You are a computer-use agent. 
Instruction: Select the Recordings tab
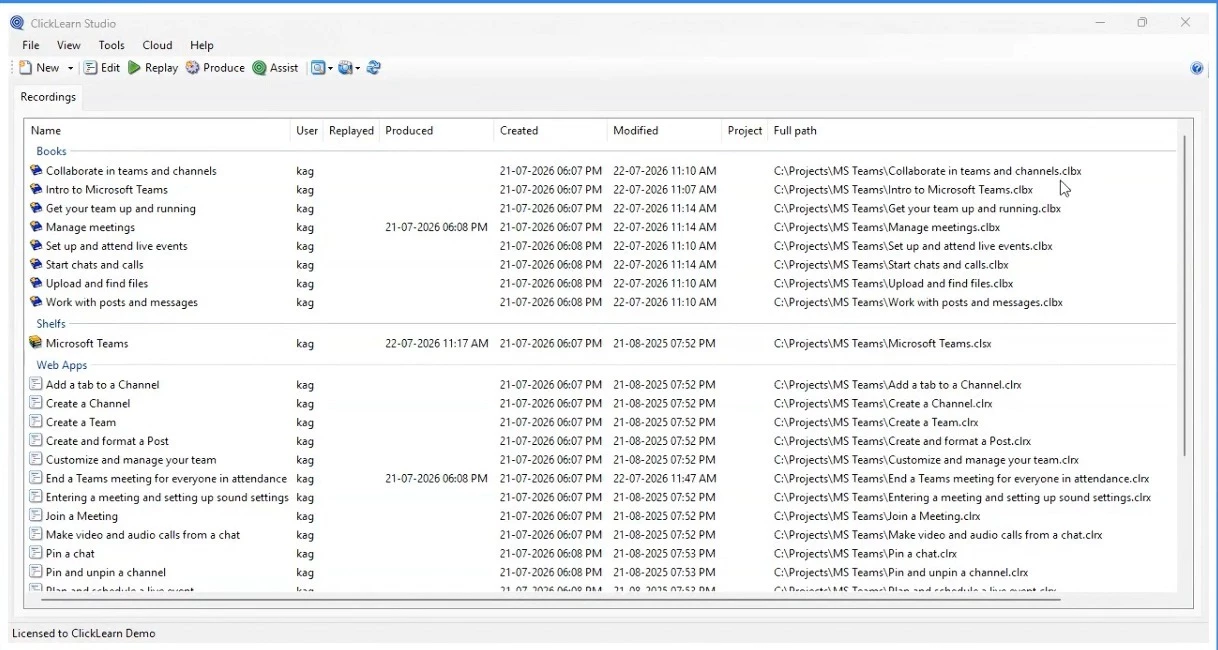click(48, 97)
